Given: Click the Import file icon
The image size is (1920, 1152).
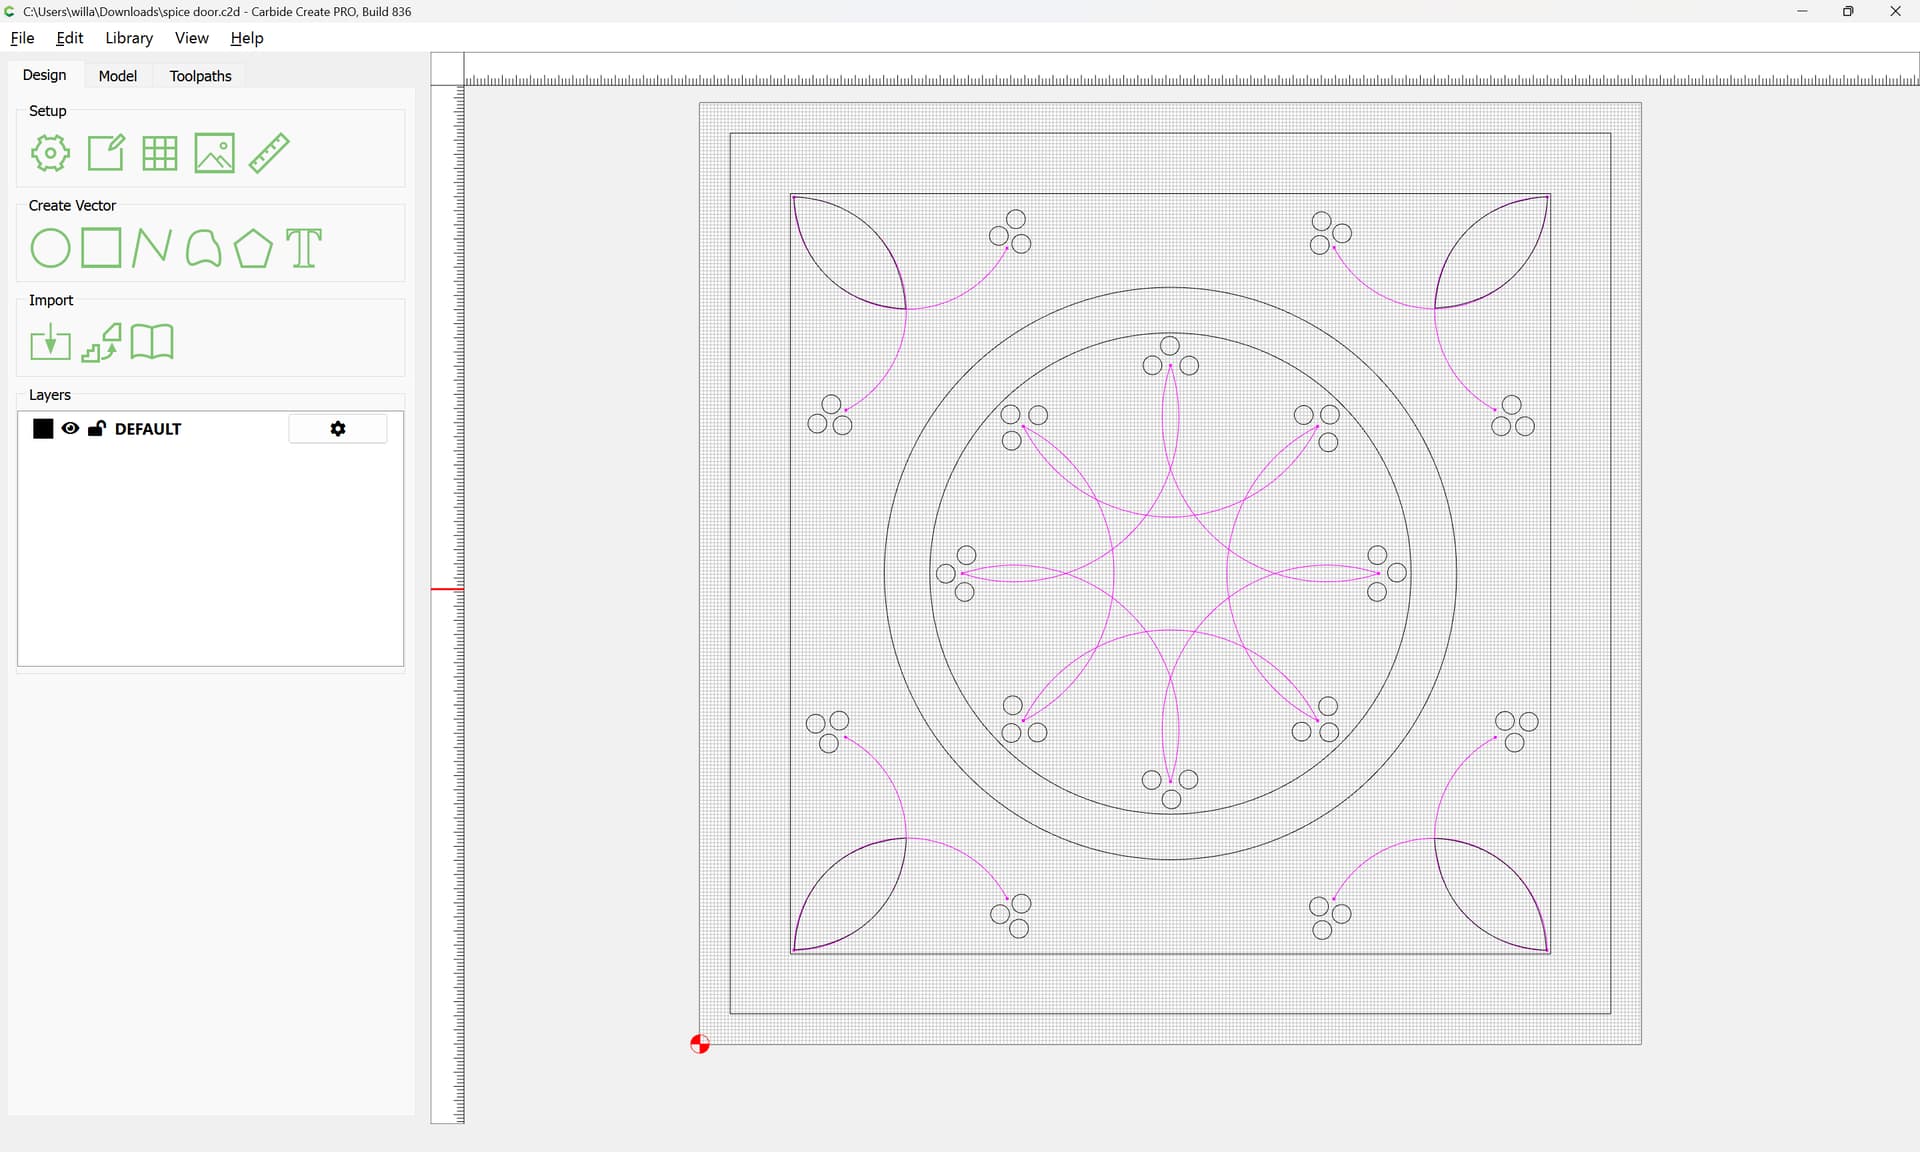Looking at the screenshot, I should (50, 343).
